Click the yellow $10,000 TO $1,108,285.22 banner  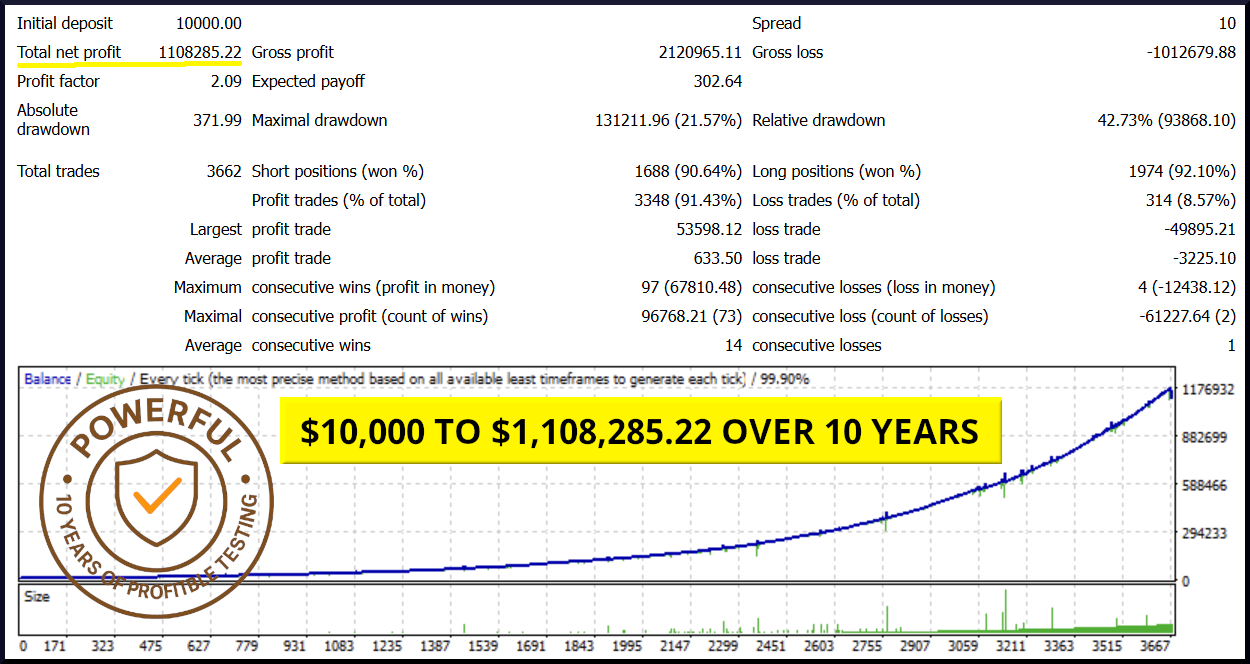640,431
